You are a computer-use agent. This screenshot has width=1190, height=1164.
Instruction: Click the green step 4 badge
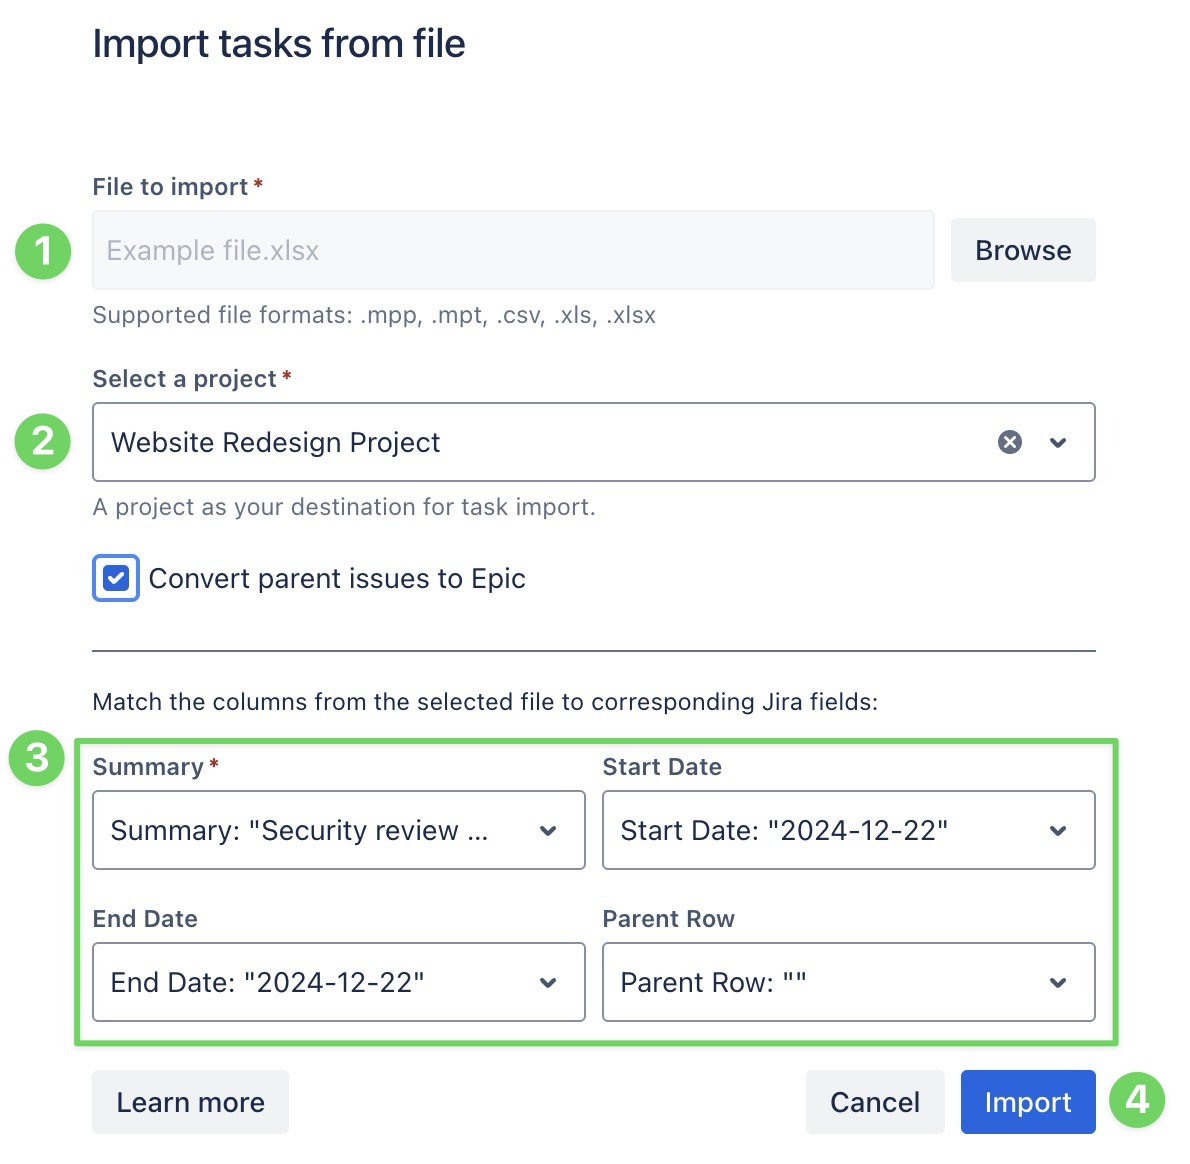pos(1137,1100)
